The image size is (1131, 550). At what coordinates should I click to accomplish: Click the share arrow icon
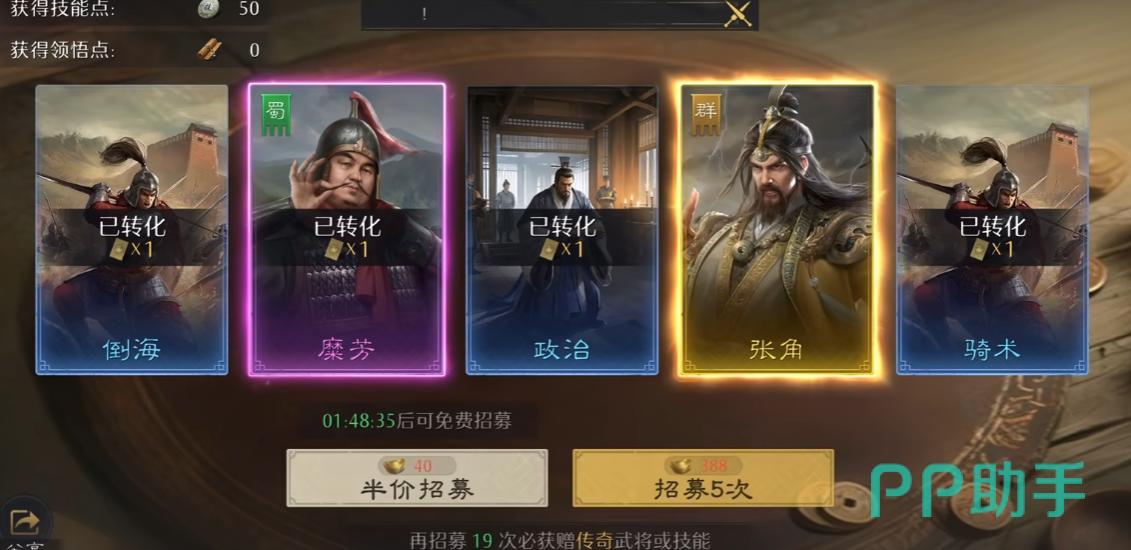point(25,520)
